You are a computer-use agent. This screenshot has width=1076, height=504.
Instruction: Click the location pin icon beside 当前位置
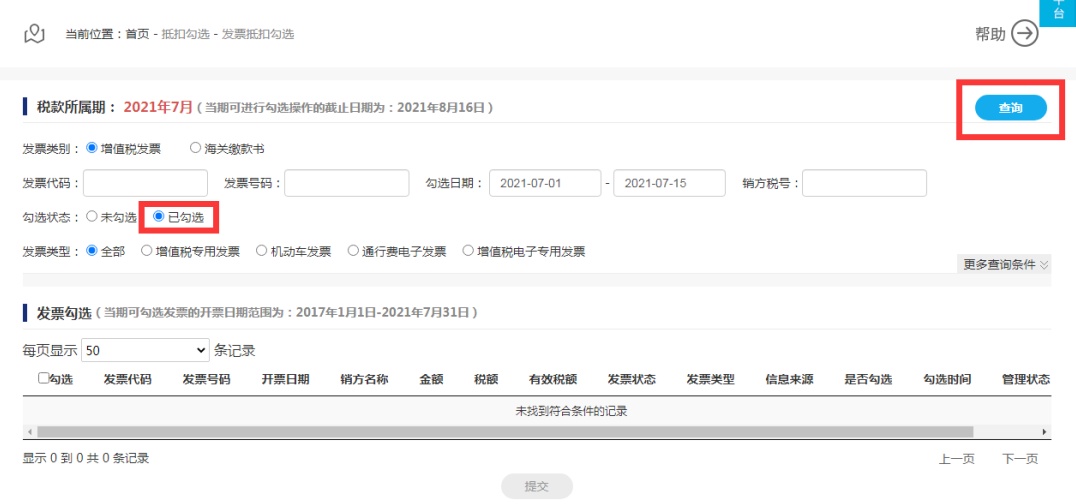tap(35, 34)
